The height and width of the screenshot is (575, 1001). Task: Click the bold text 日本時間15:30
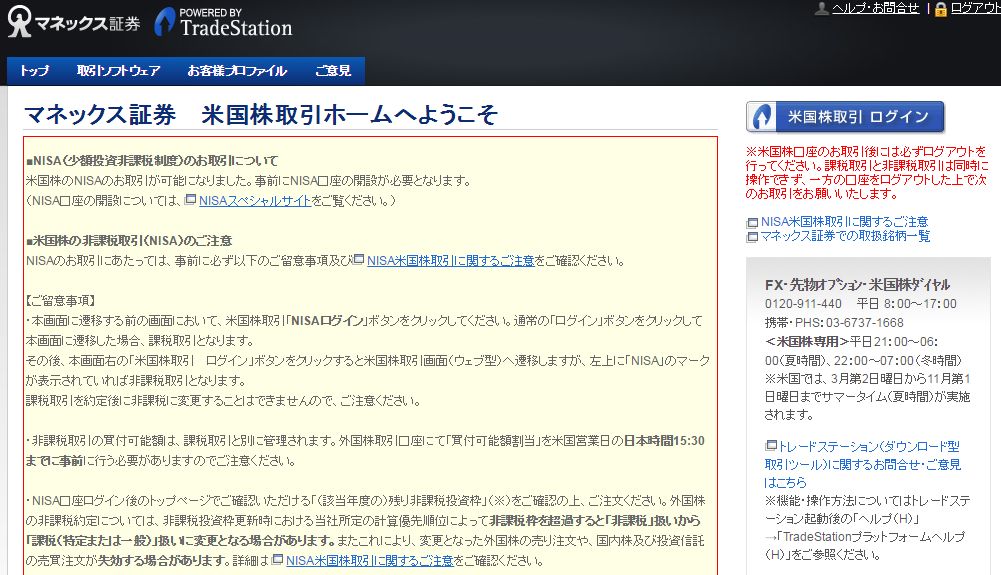(664, 441)
